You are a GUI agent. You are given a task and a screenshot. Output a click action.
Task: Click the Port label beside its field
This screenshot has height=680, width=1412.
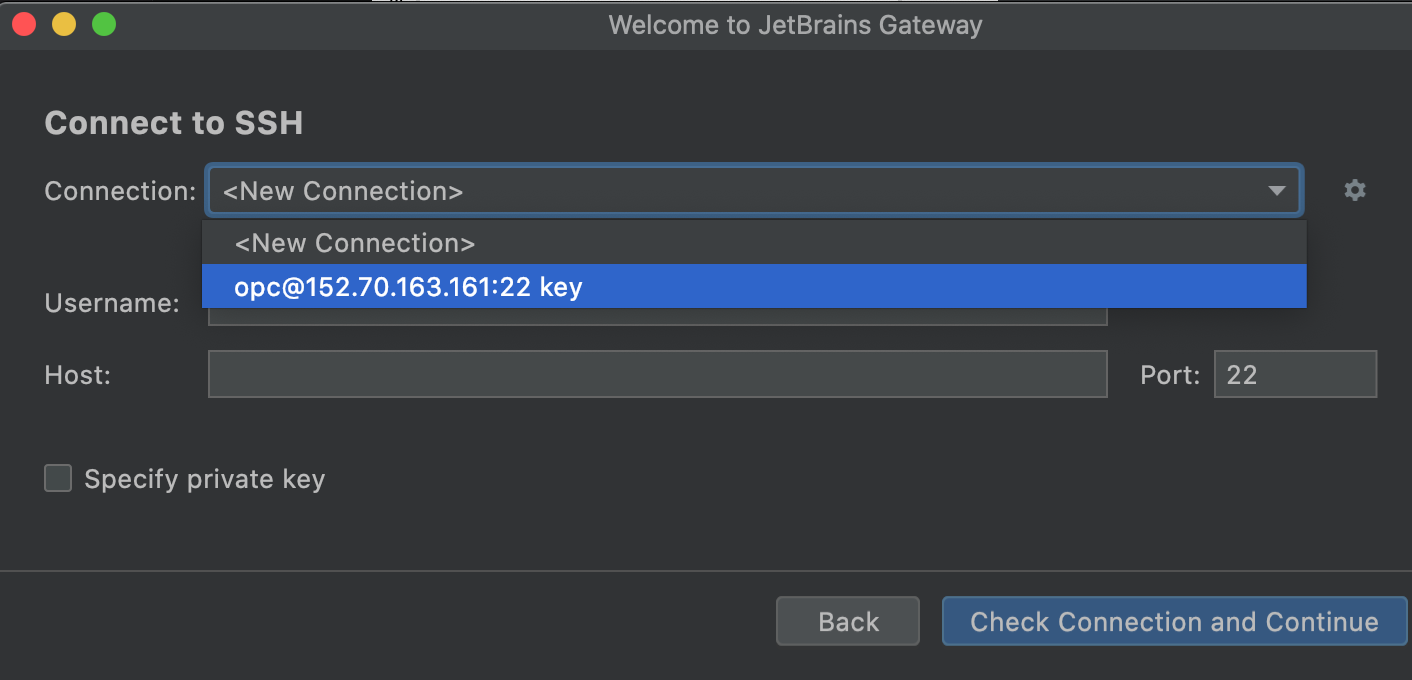1168,374
